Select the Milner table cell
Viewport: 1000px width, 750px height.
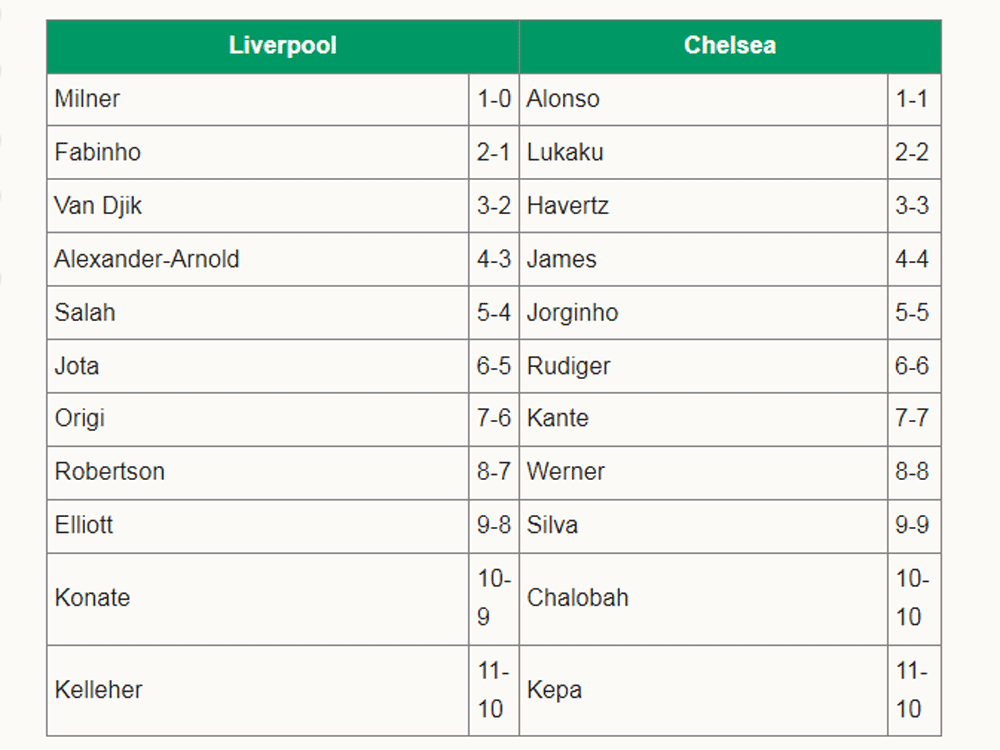tap(258, 99)
